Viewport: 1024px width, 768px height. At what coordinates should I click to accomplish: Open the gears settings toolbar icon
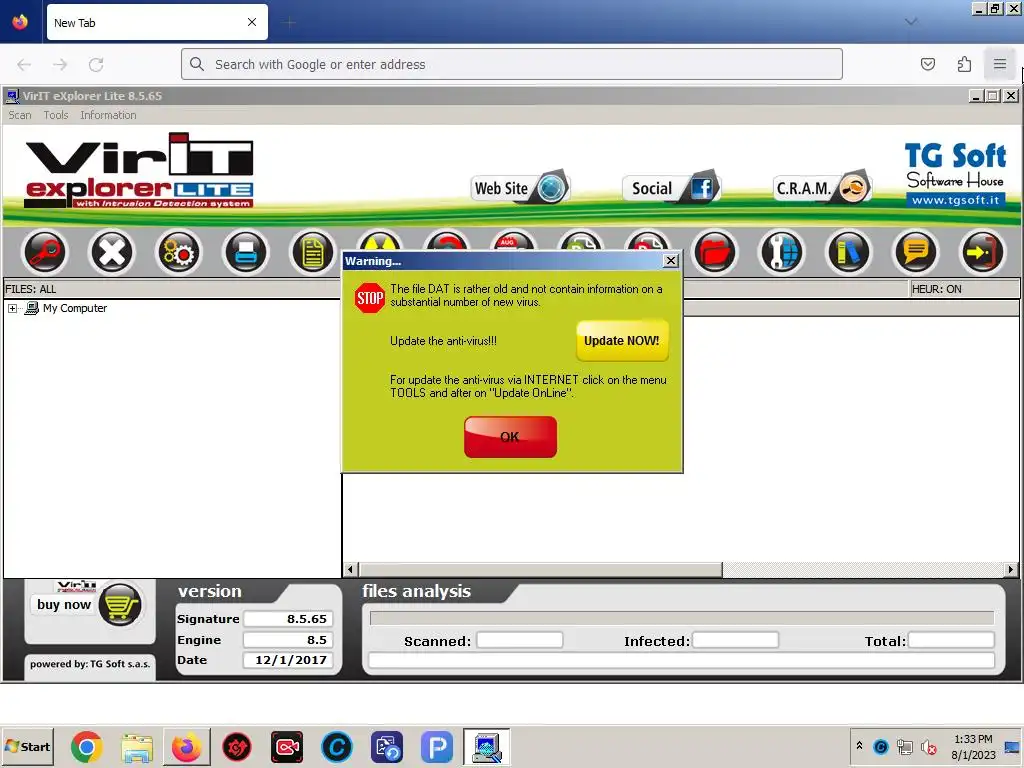coord(178,252)
